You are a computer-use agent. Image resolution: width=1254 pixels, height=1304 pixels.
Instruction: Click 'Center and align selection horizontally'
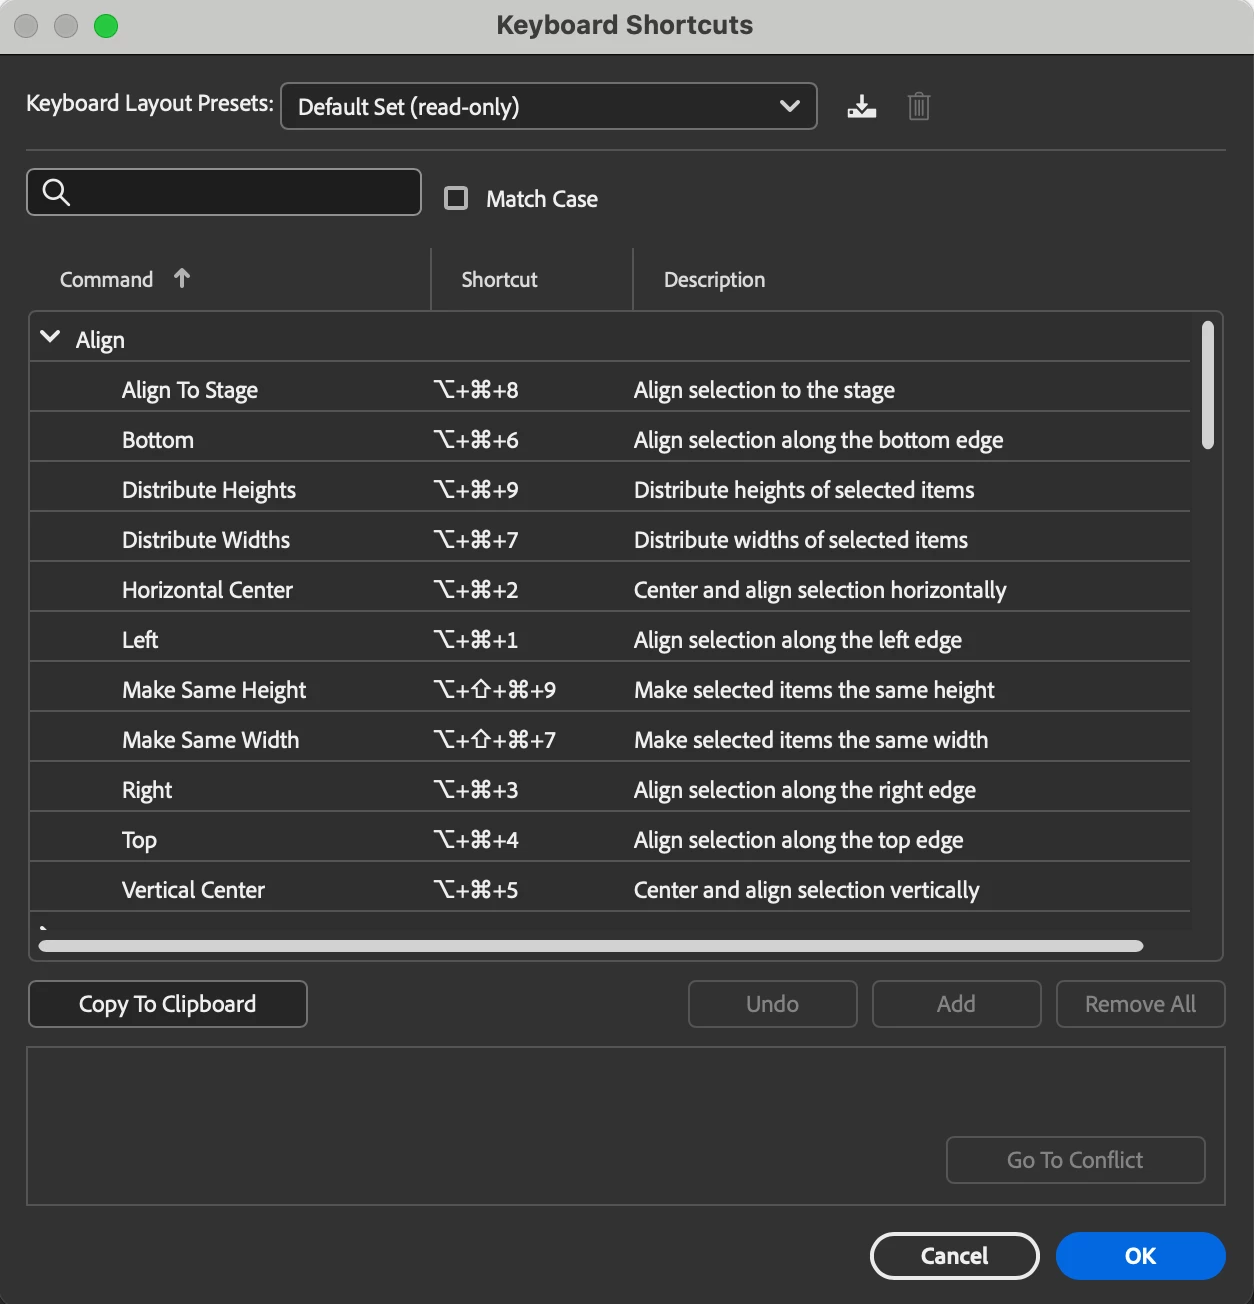point(820,590)
